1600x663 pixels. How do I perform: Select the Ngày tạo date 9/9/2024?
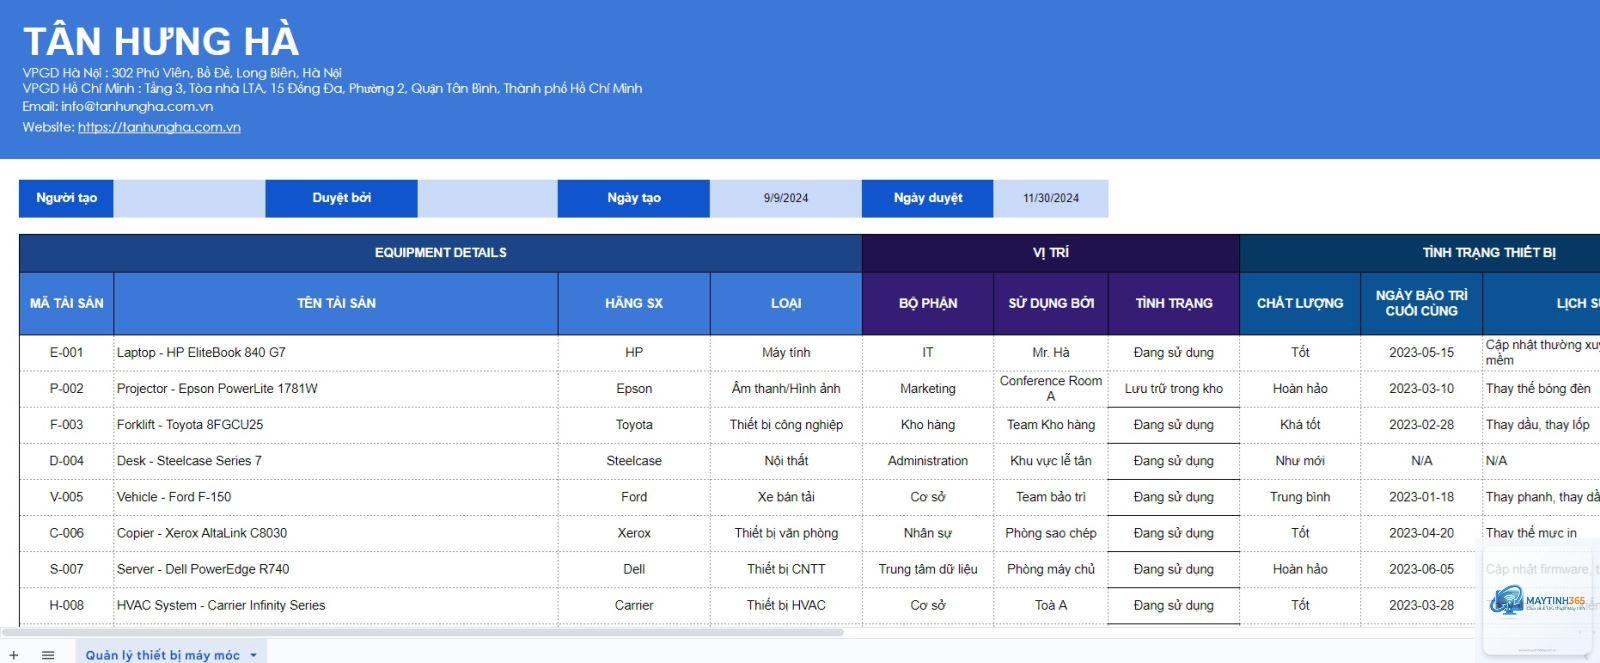(786, 198)
